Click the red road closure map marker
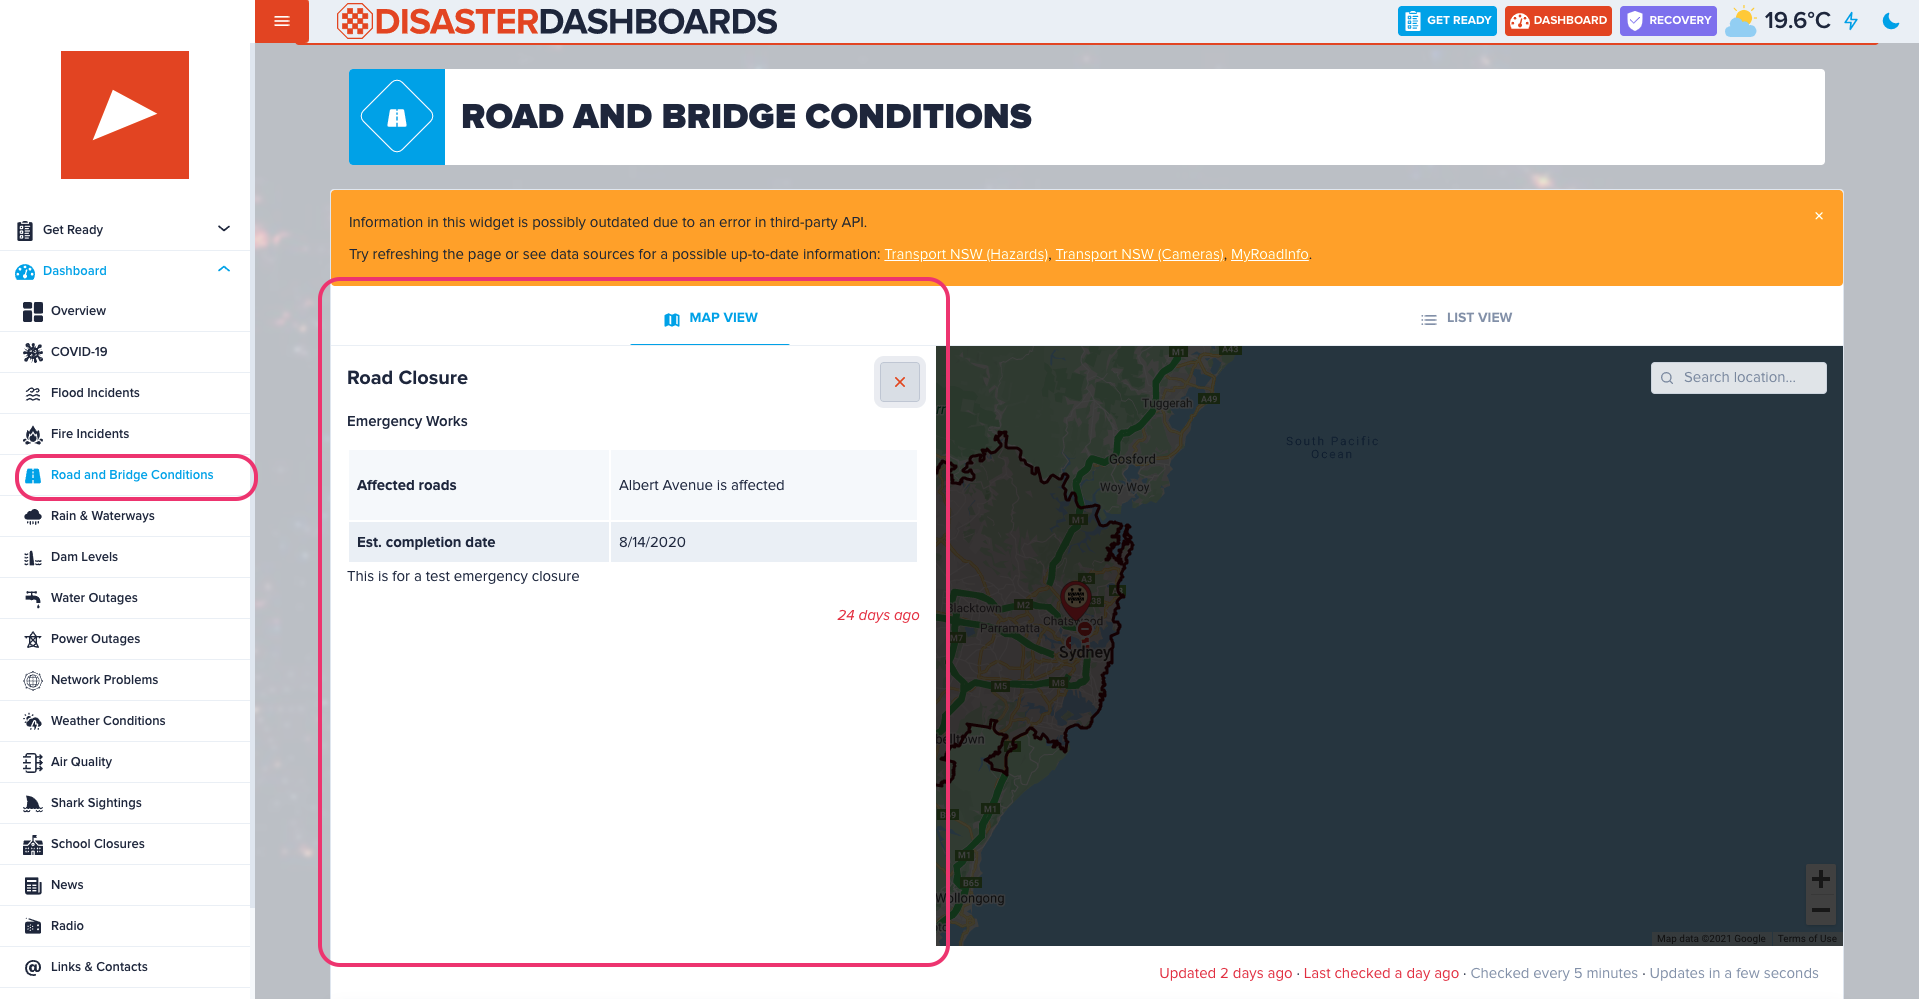The height and width of the screenshot is (999, 1919). pyautogui.click(x=1075, y=598)
